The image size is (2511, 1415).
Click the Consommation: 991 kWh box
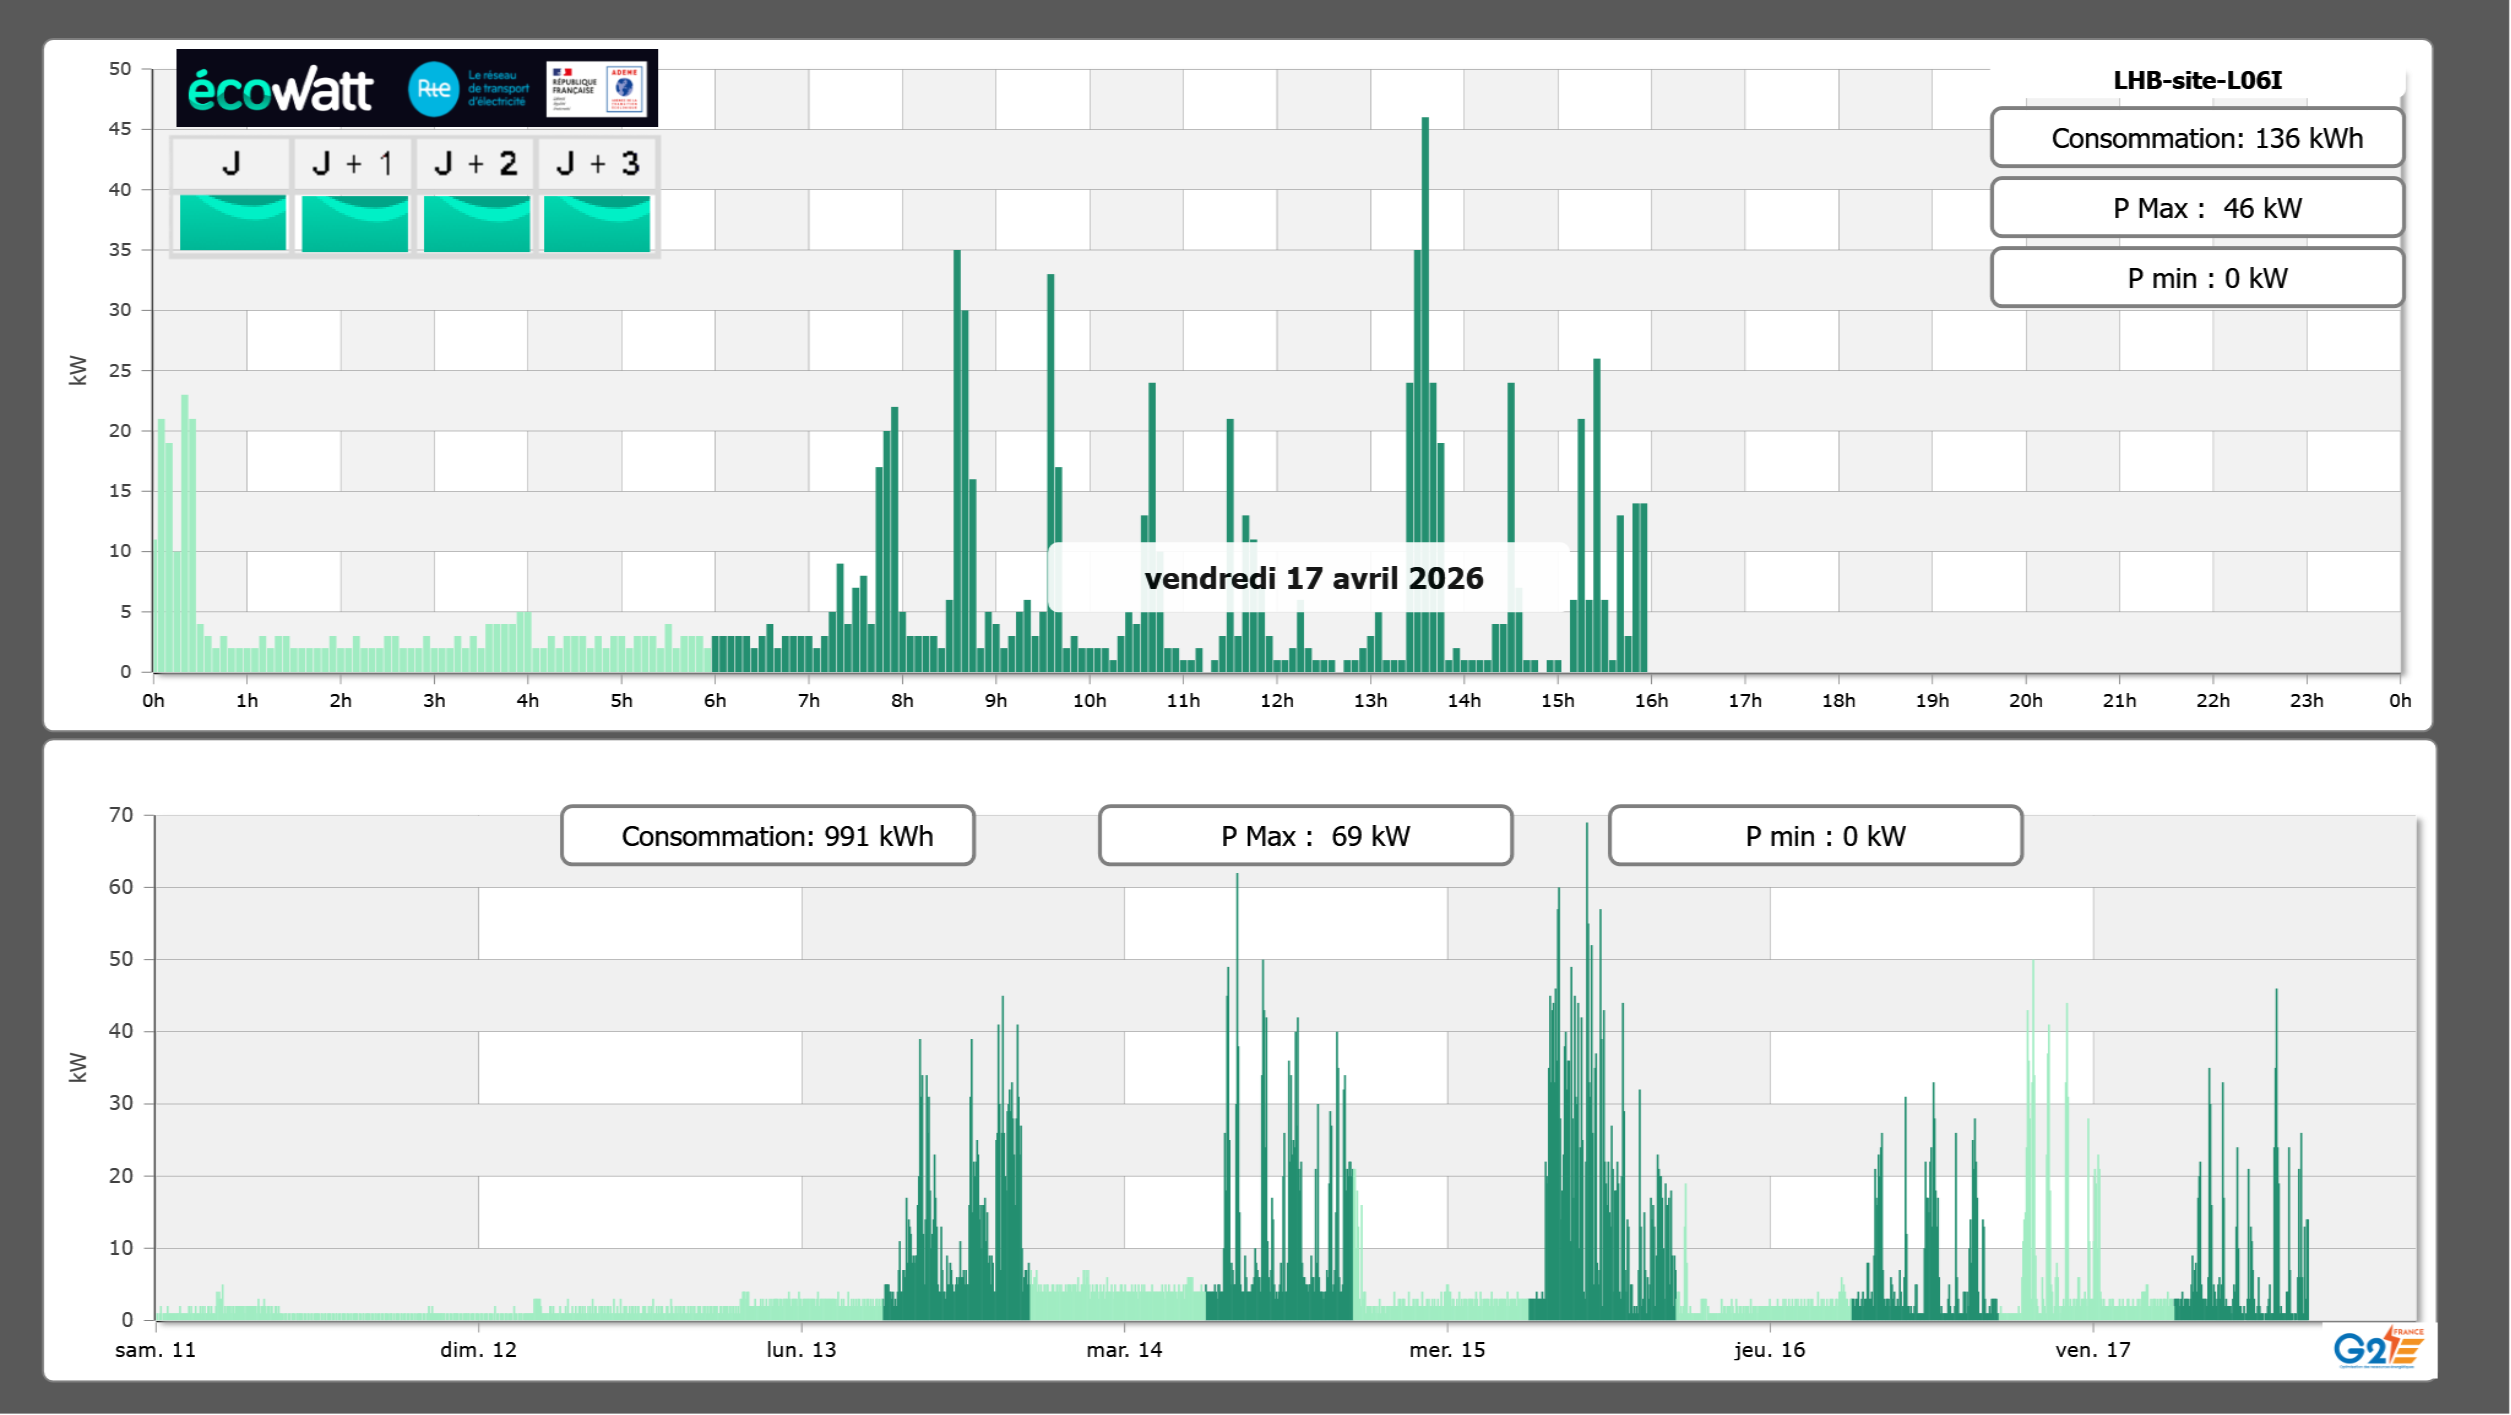tap(767, 835)
